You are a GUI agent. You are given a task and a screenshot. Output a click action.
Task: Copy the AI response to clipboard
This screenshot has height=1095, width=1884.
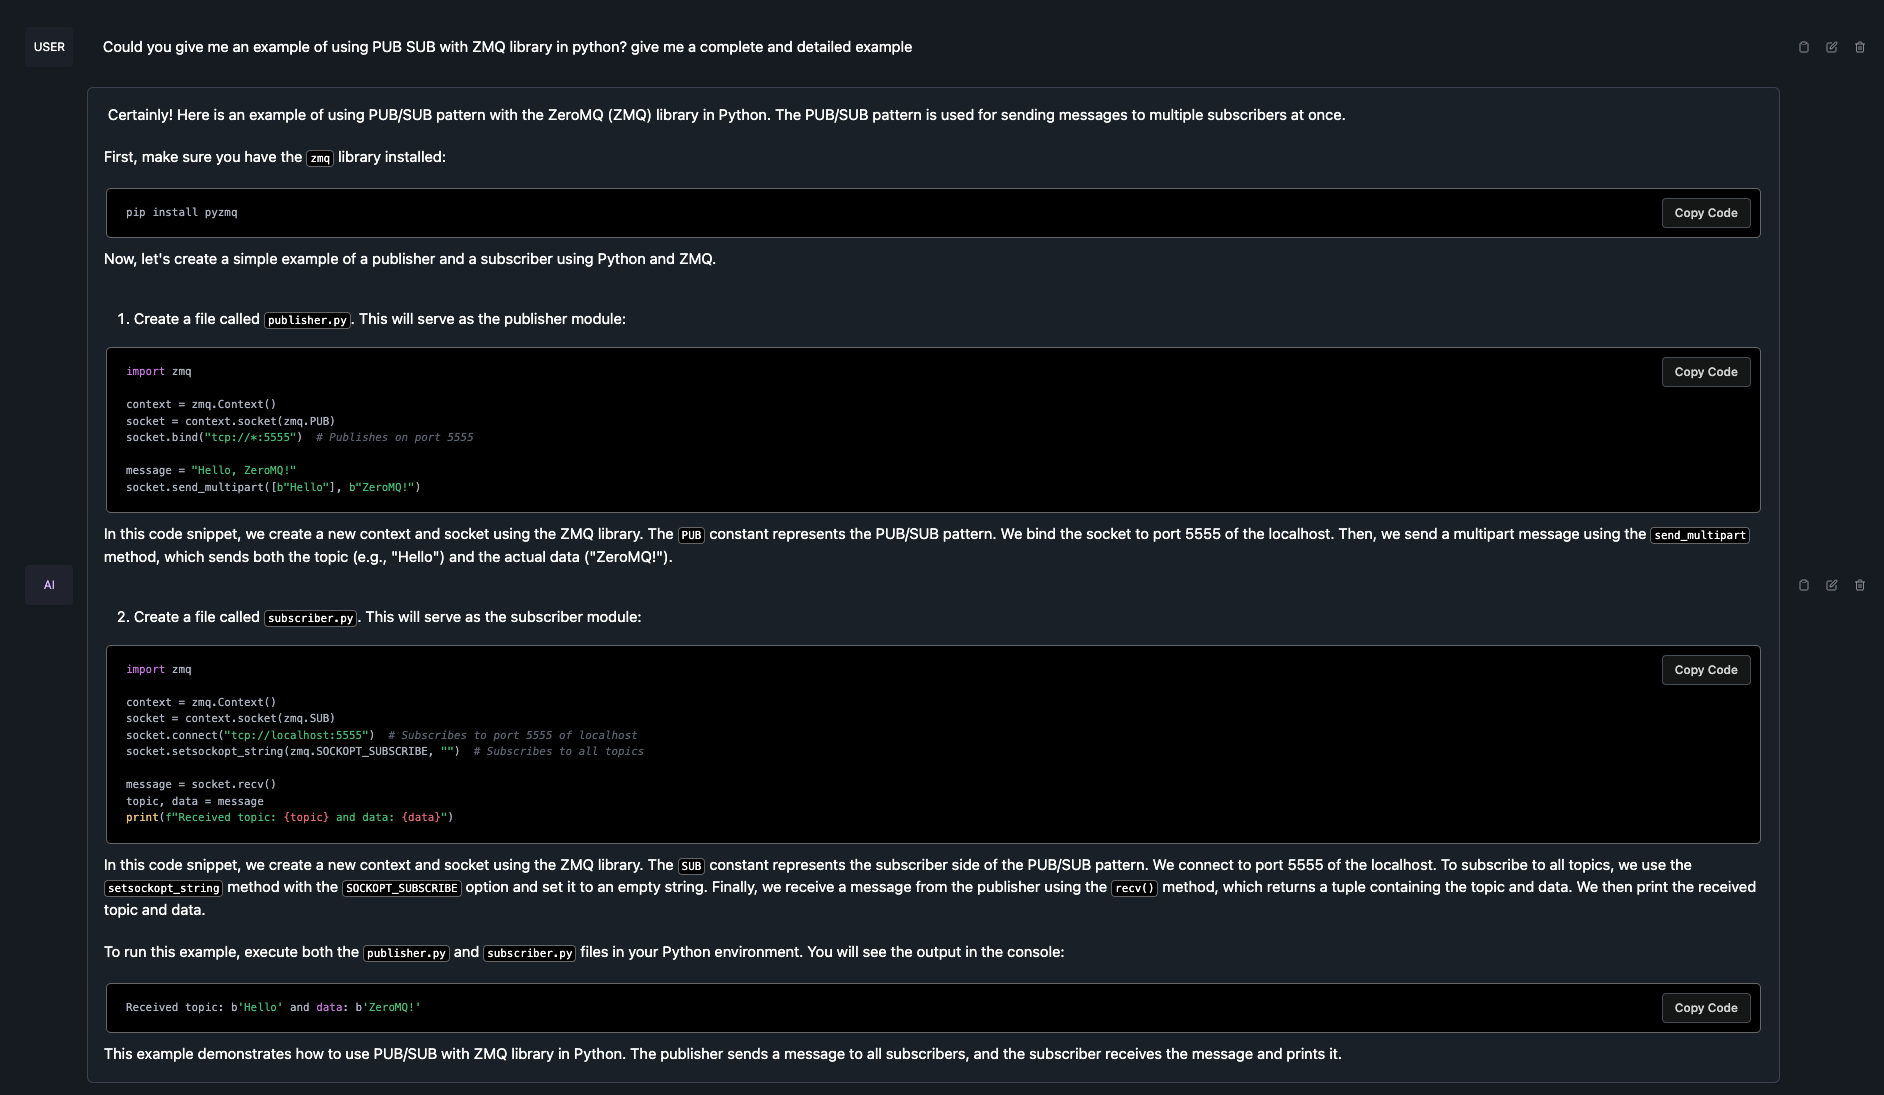tap(1804, 585)
